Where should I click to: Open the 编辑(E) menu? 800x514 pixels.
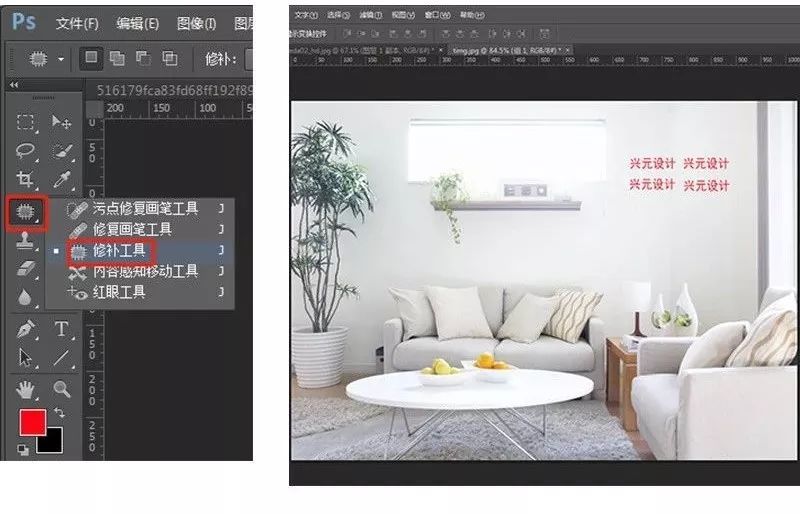click(138, 23)
